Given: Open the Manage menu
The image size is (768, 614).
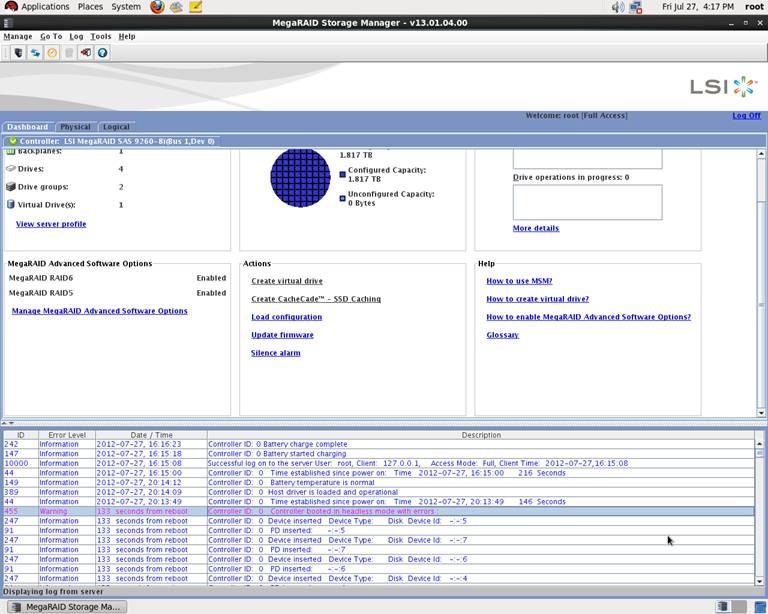Looking at the screenshot, I should [x=18, y=36].
